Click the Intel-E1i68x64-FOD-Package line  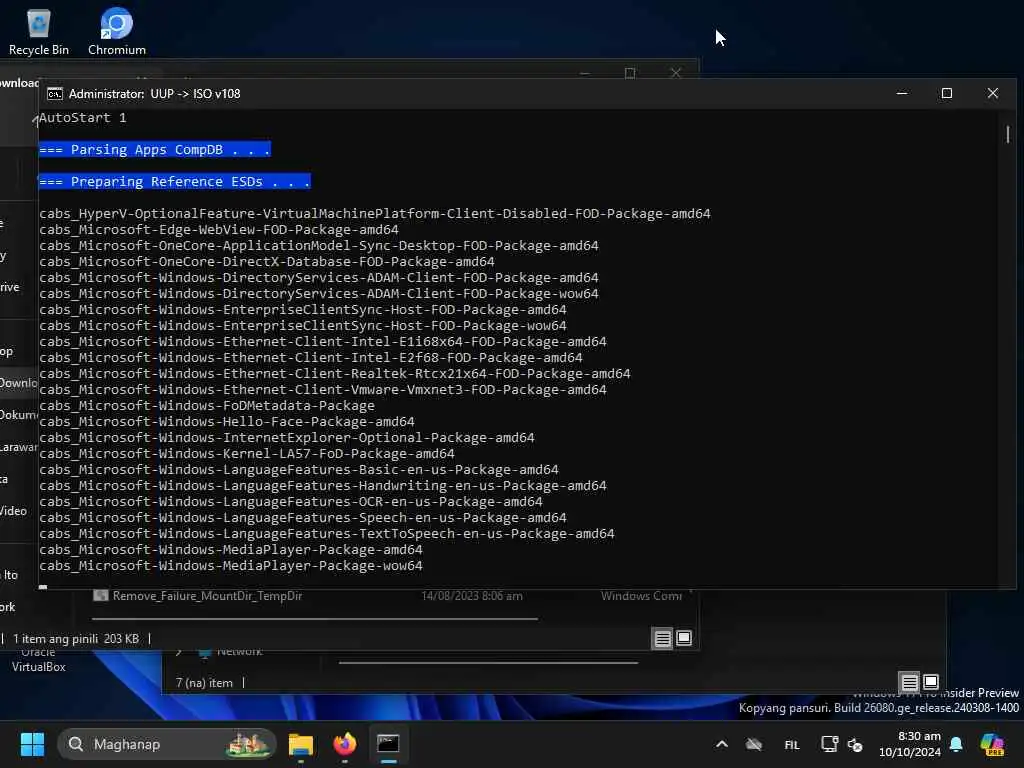[x=323, y=342]
